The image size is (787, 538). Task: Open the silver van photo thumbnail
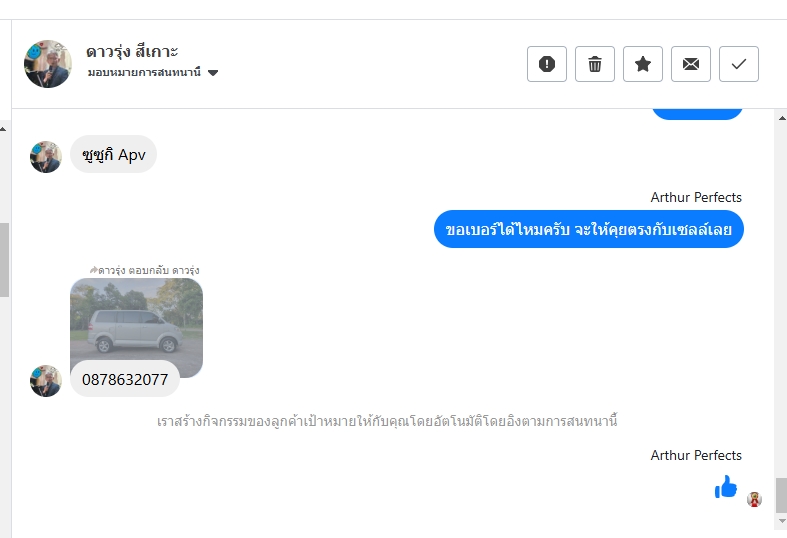[x=137, y=319]
